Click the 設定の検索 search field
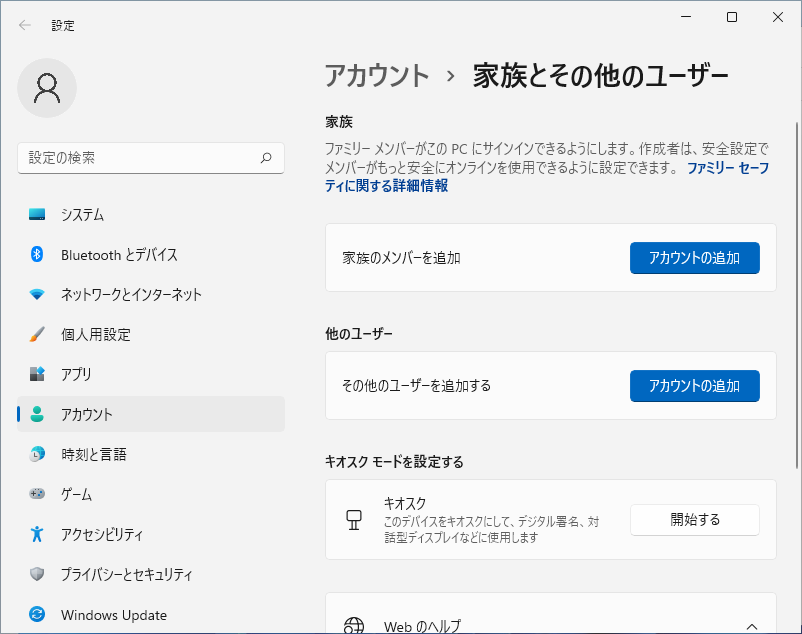Image resolution: width=802 pixels, height=634 pixels. (151, 157)
